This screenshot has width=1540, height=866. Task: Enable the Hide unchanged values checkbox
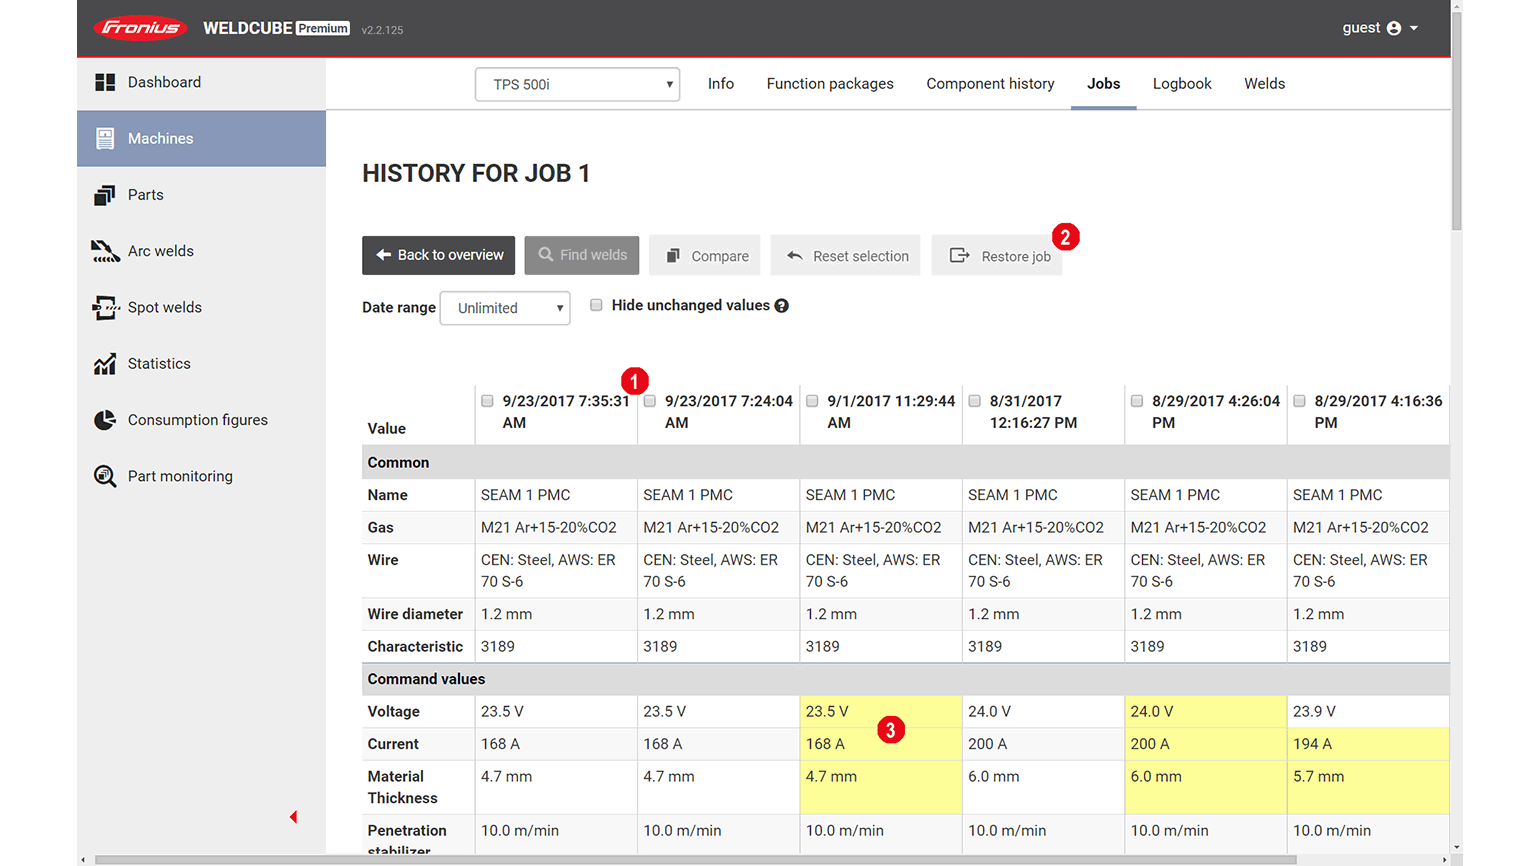point(596,305)
